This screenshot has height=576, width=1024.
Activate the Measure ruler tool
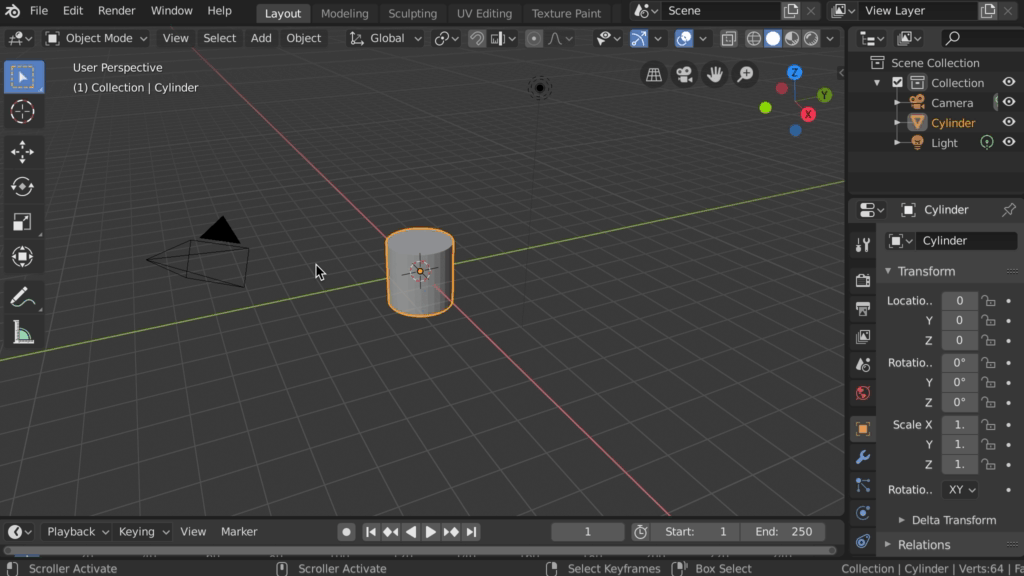(22, 333)
